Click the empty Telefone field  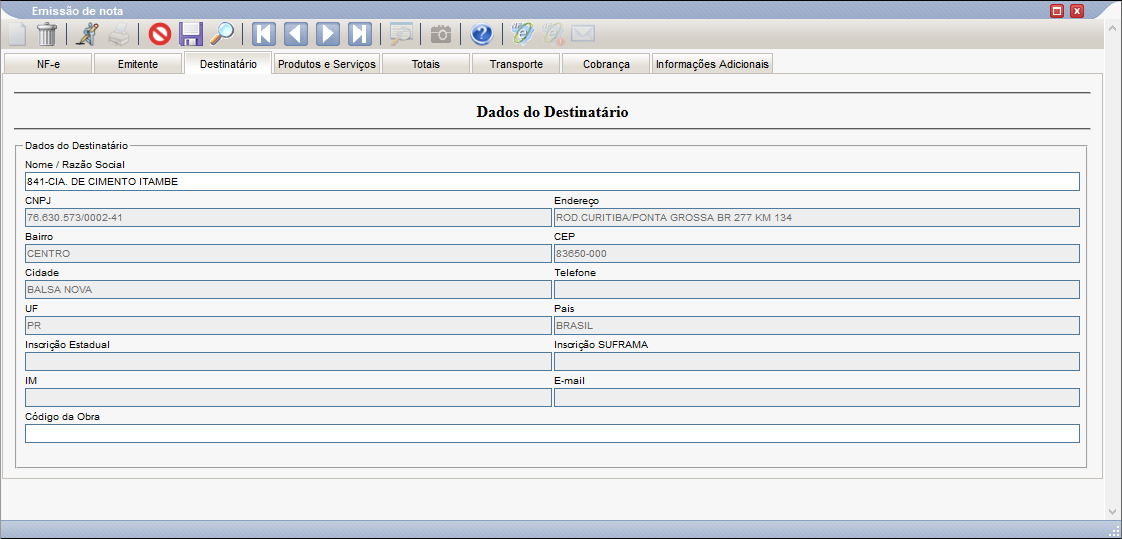816,289
